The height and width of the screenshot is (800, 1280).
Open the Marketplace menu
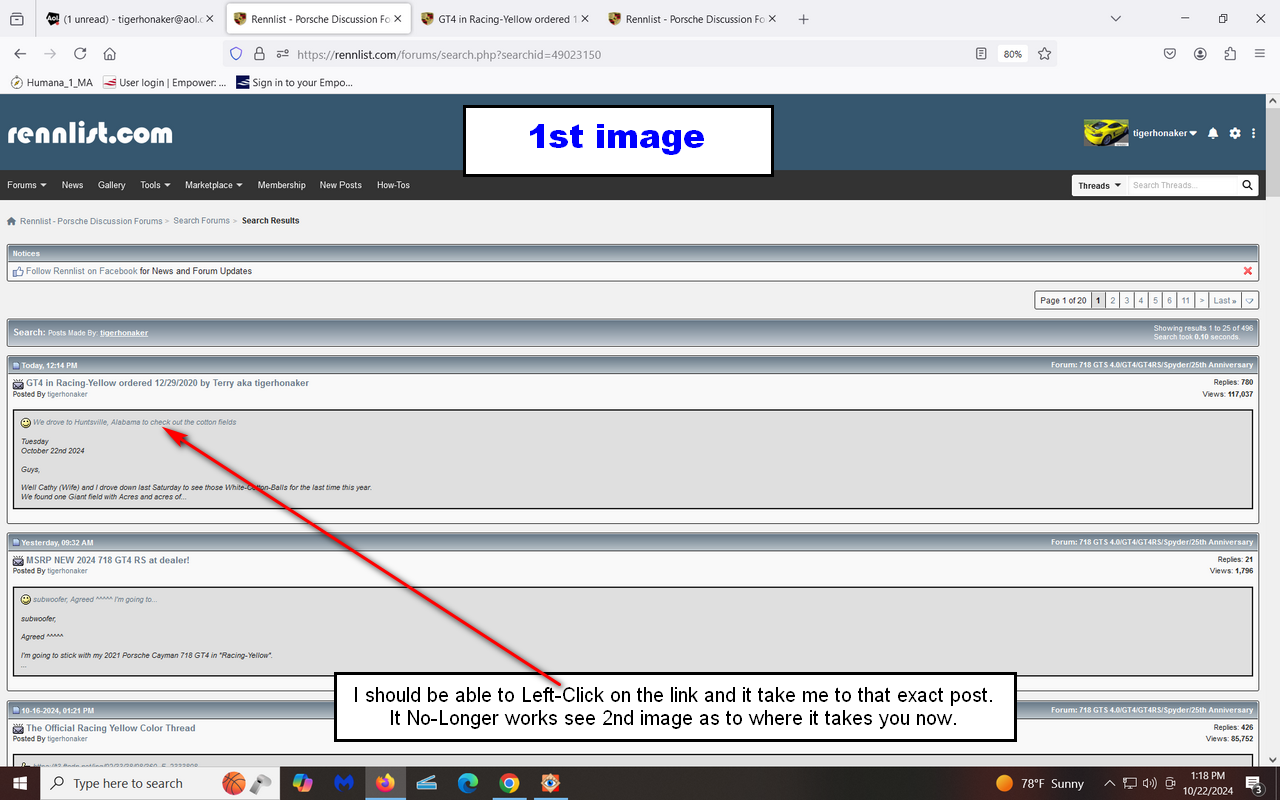(214, 185)
